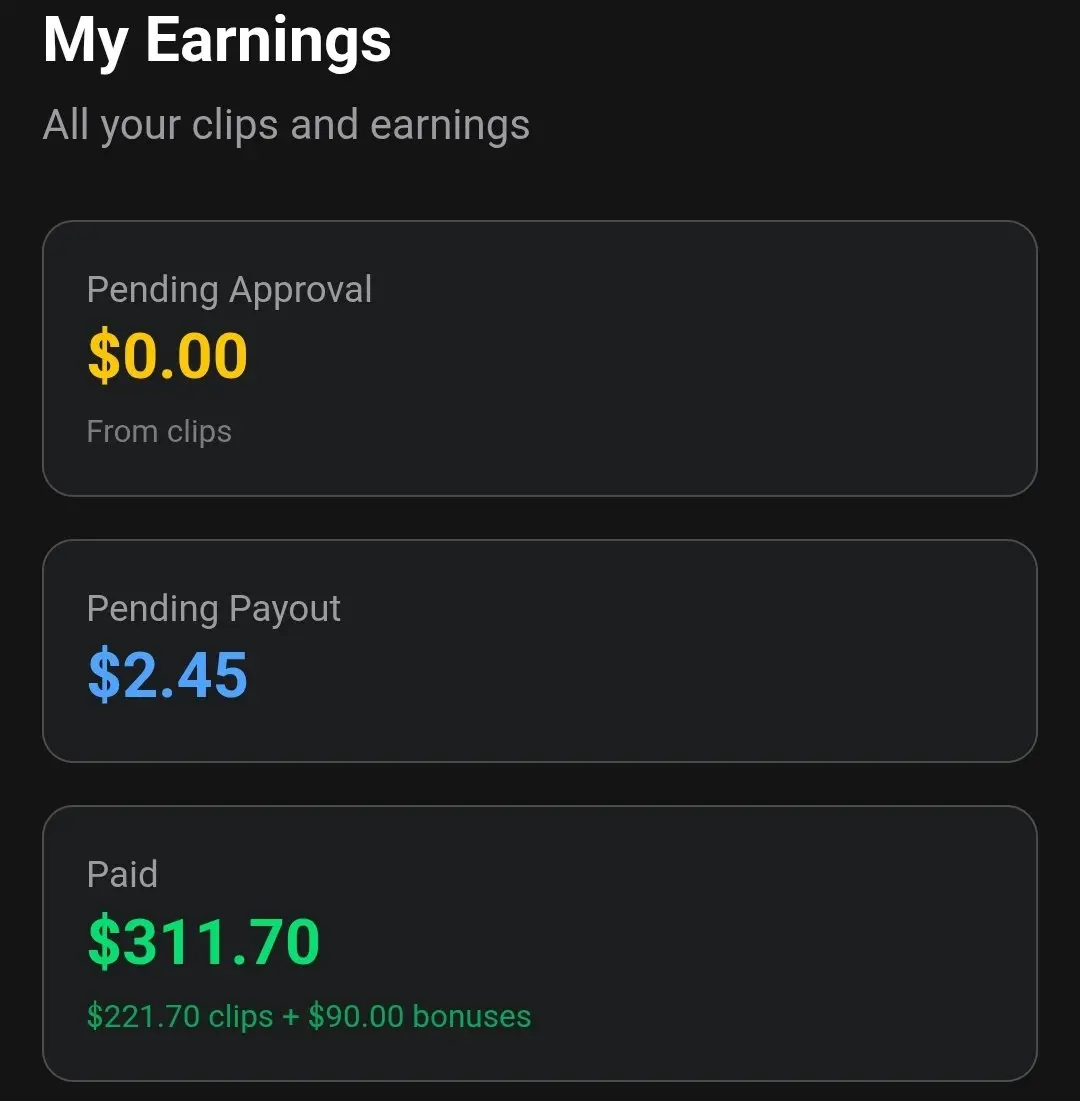Viewport: 1080px width, 1101px height.
Task: Select the yellow $0.00 amount
Action: pos(167,357)
